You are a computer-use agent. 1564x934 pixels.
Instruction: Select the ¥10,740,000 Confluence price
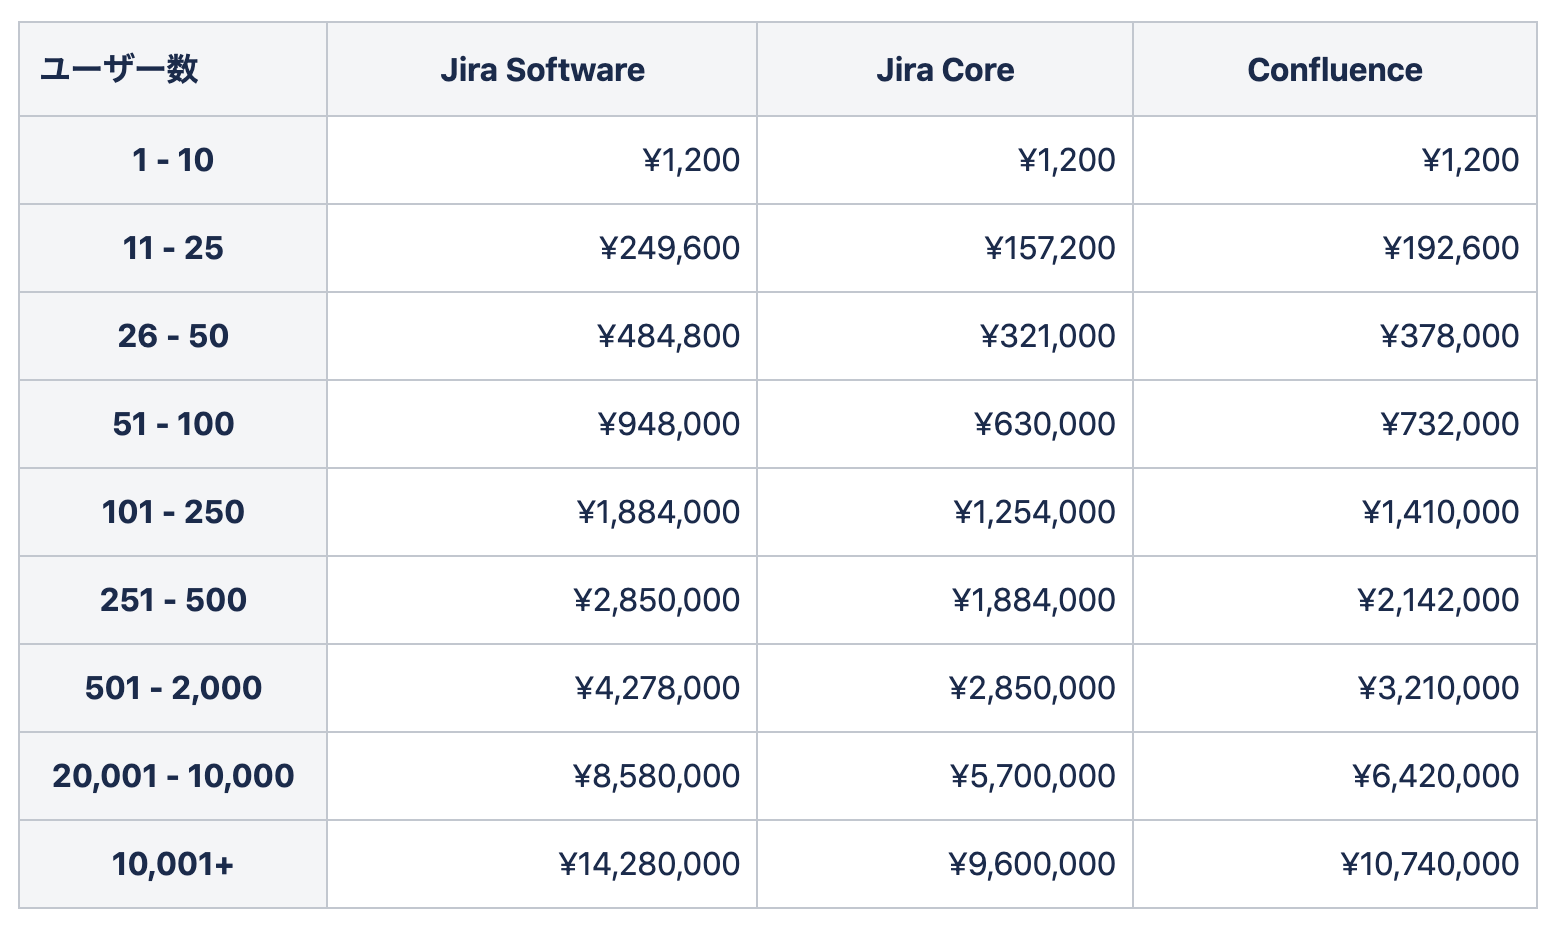click(1429, 864)
